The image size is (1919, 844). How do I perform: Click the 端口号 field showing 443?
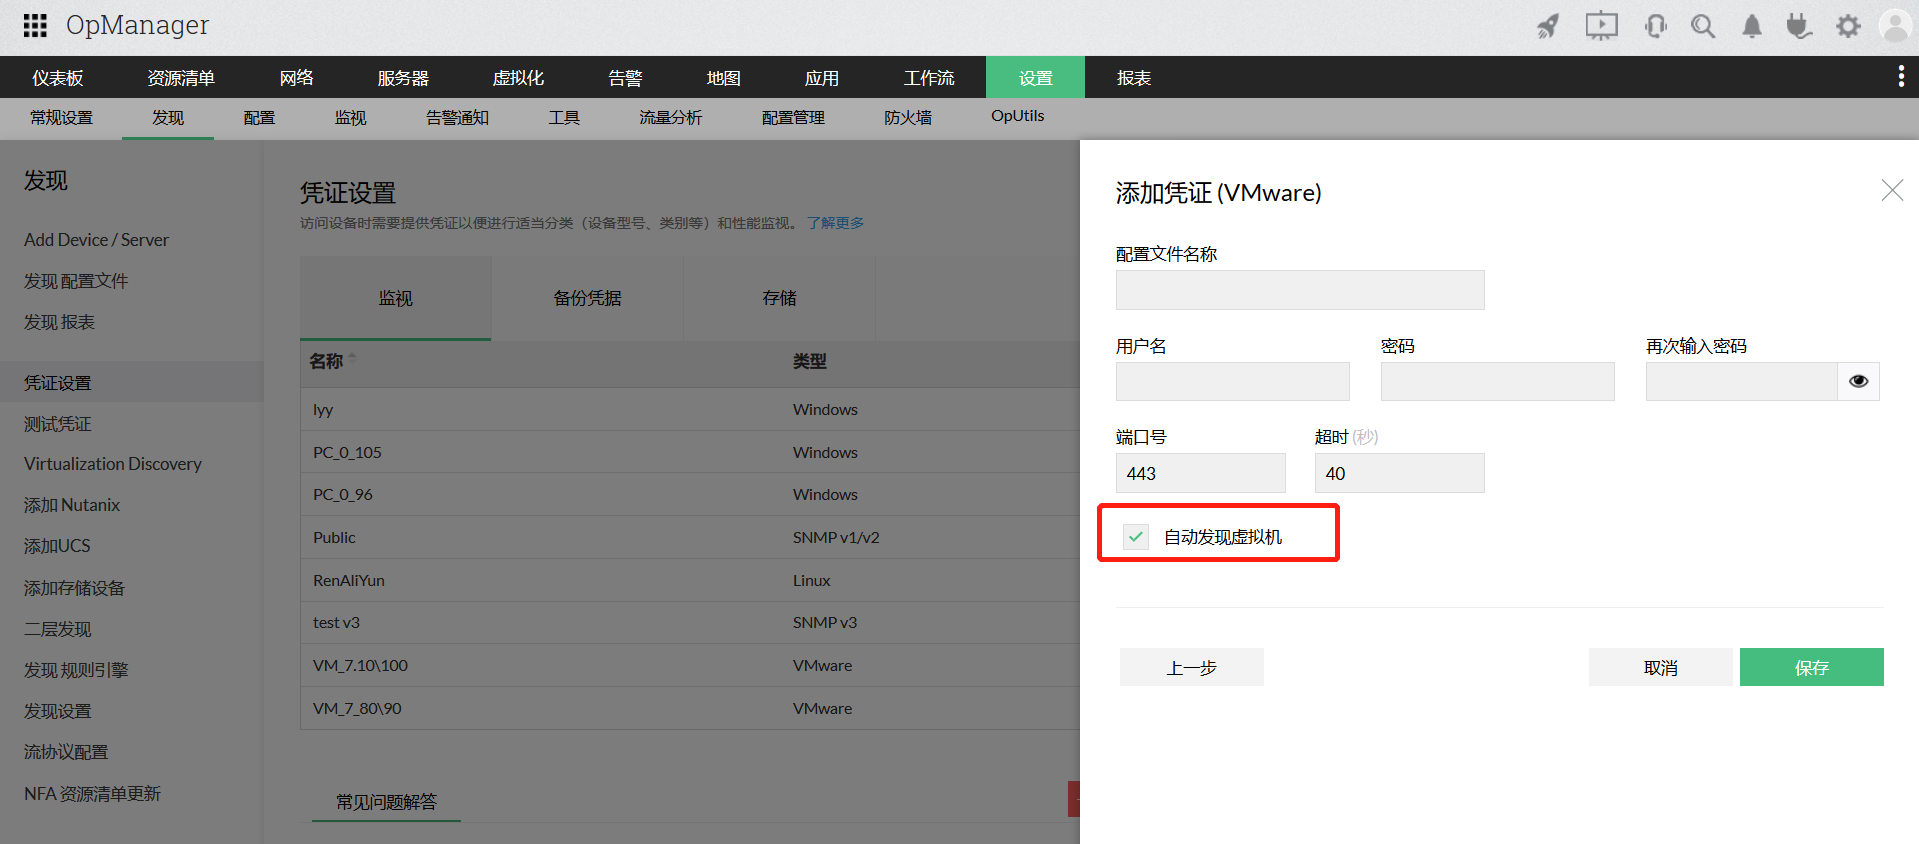[x=1200, y=473]
